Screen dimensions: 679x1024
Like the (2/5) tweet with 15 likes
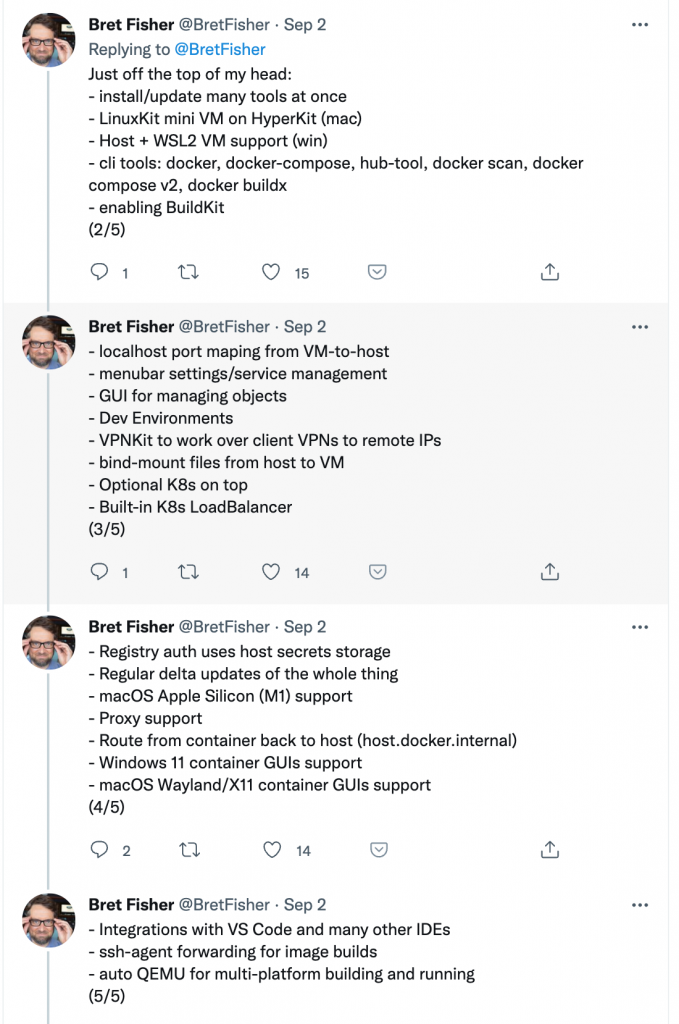tap(272, 272)
